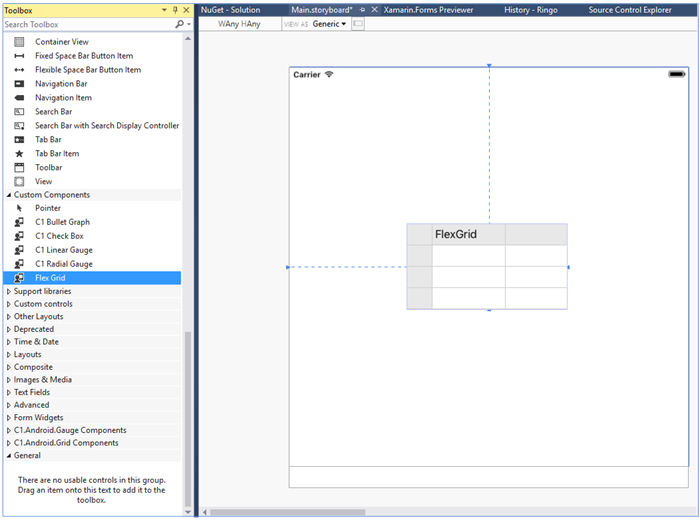
Task: Expand the Support libraries group
Action: click(x=10, y=291)
